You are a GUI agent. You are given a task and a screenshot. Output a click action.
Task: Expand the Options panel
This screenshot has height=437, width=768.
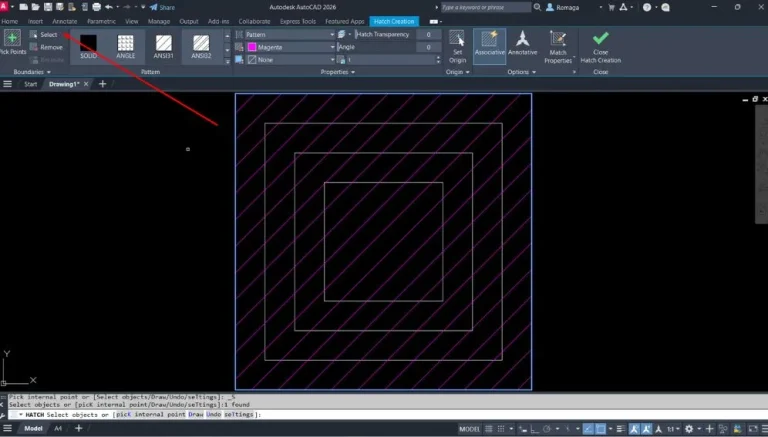[521, 72]
